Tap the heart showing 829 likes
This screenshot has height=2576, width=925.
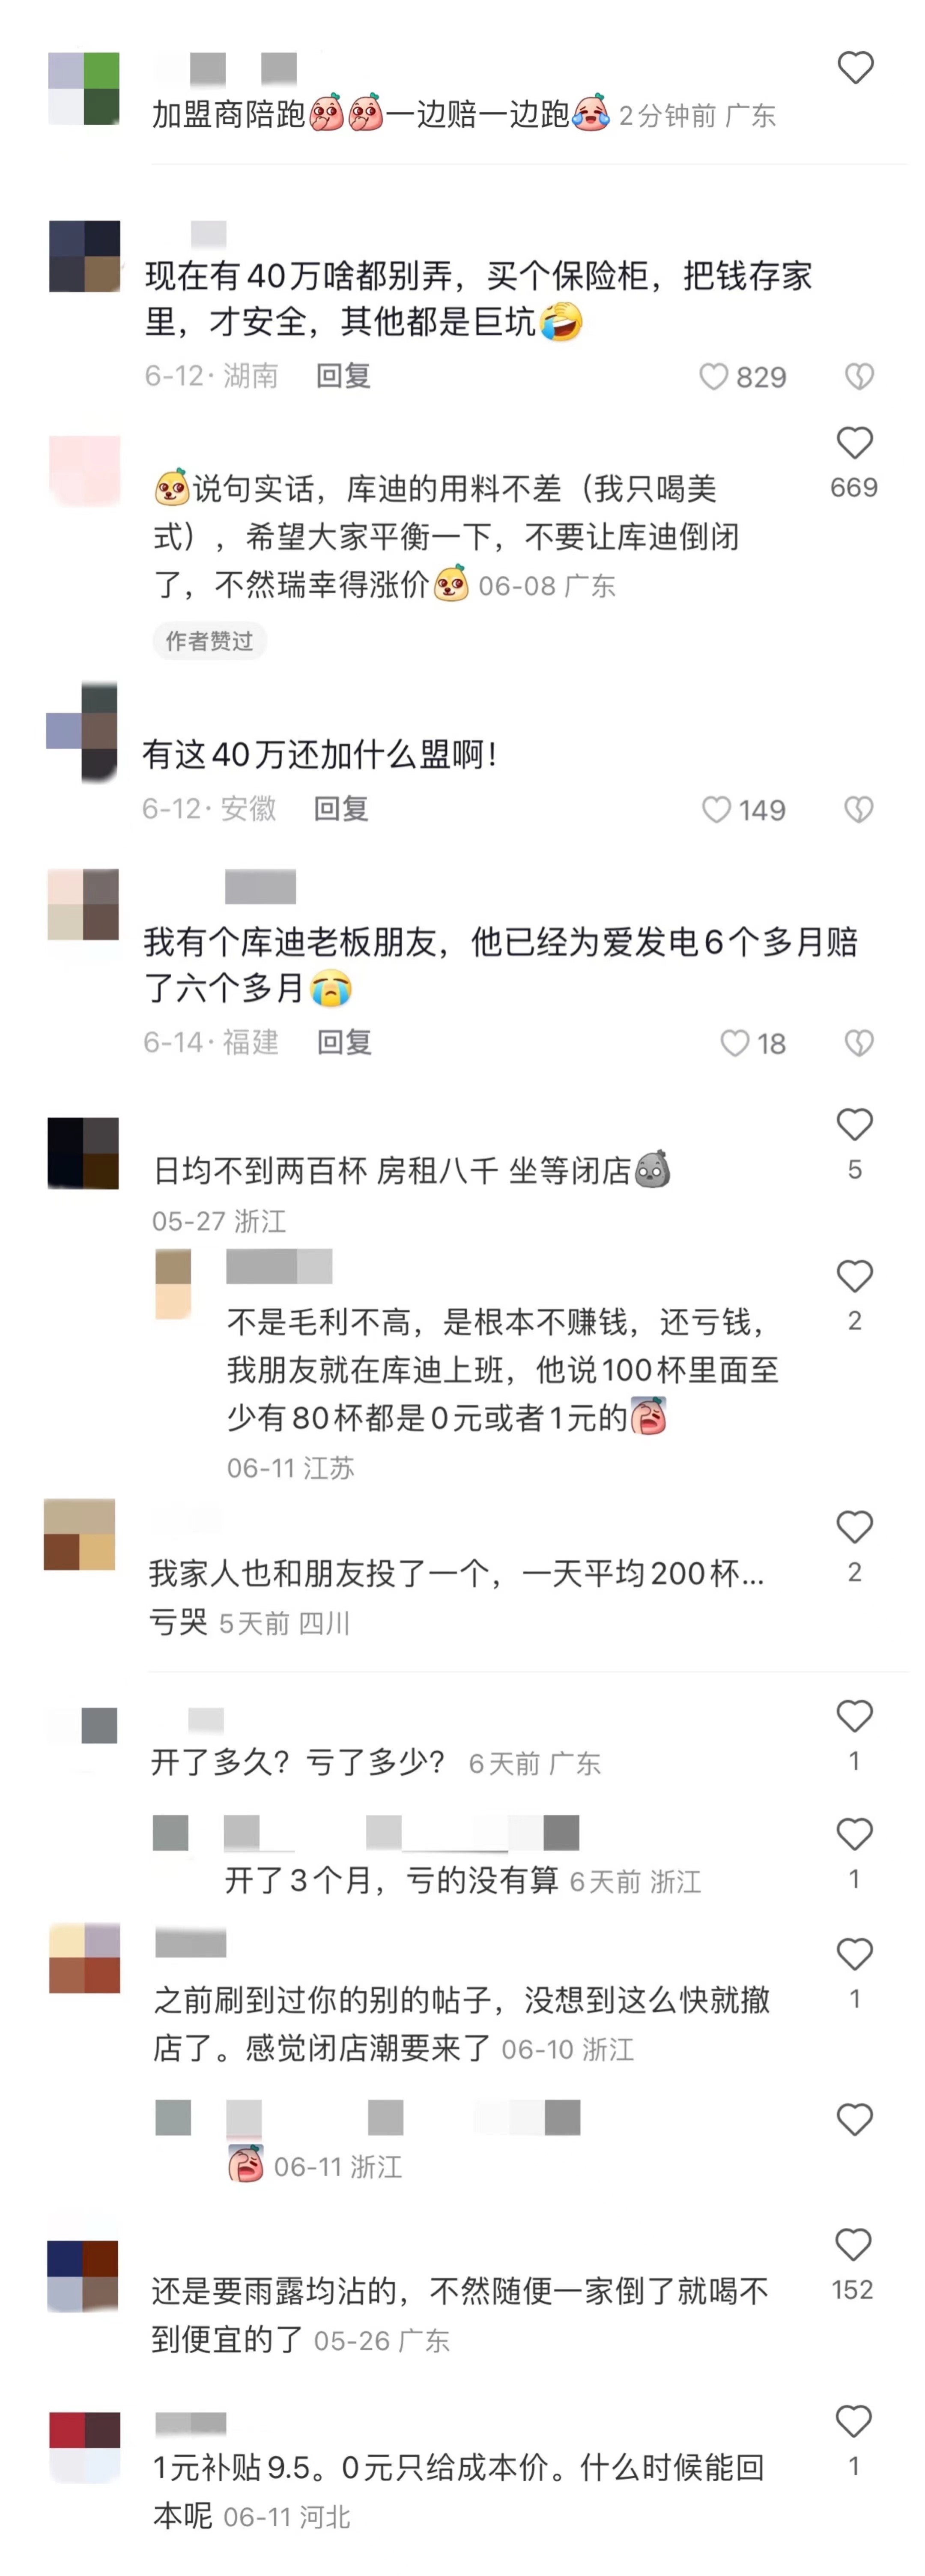point(713,377)
